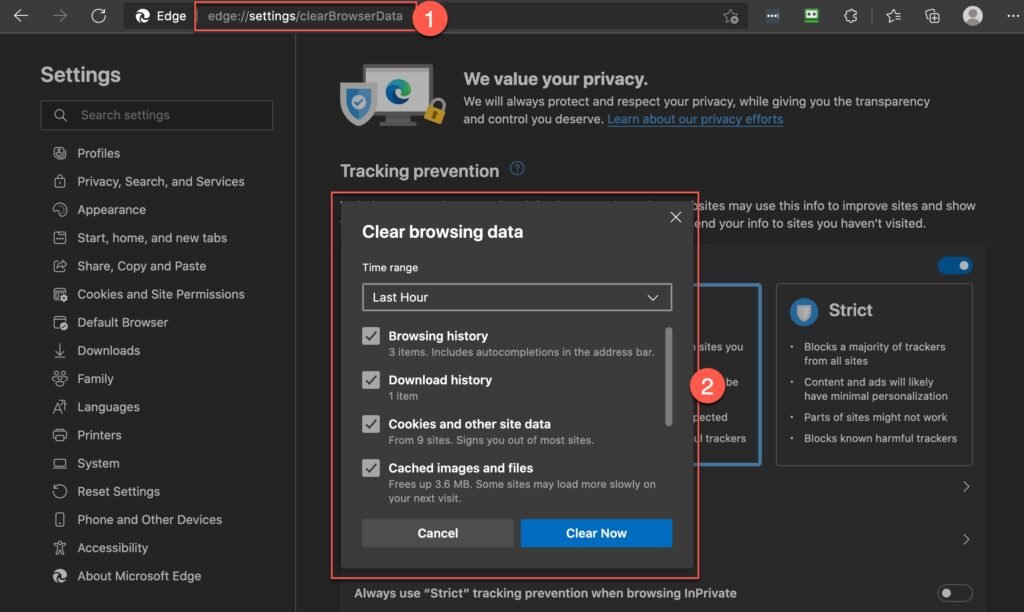Click the Clear Now button

tap(596, 533)
